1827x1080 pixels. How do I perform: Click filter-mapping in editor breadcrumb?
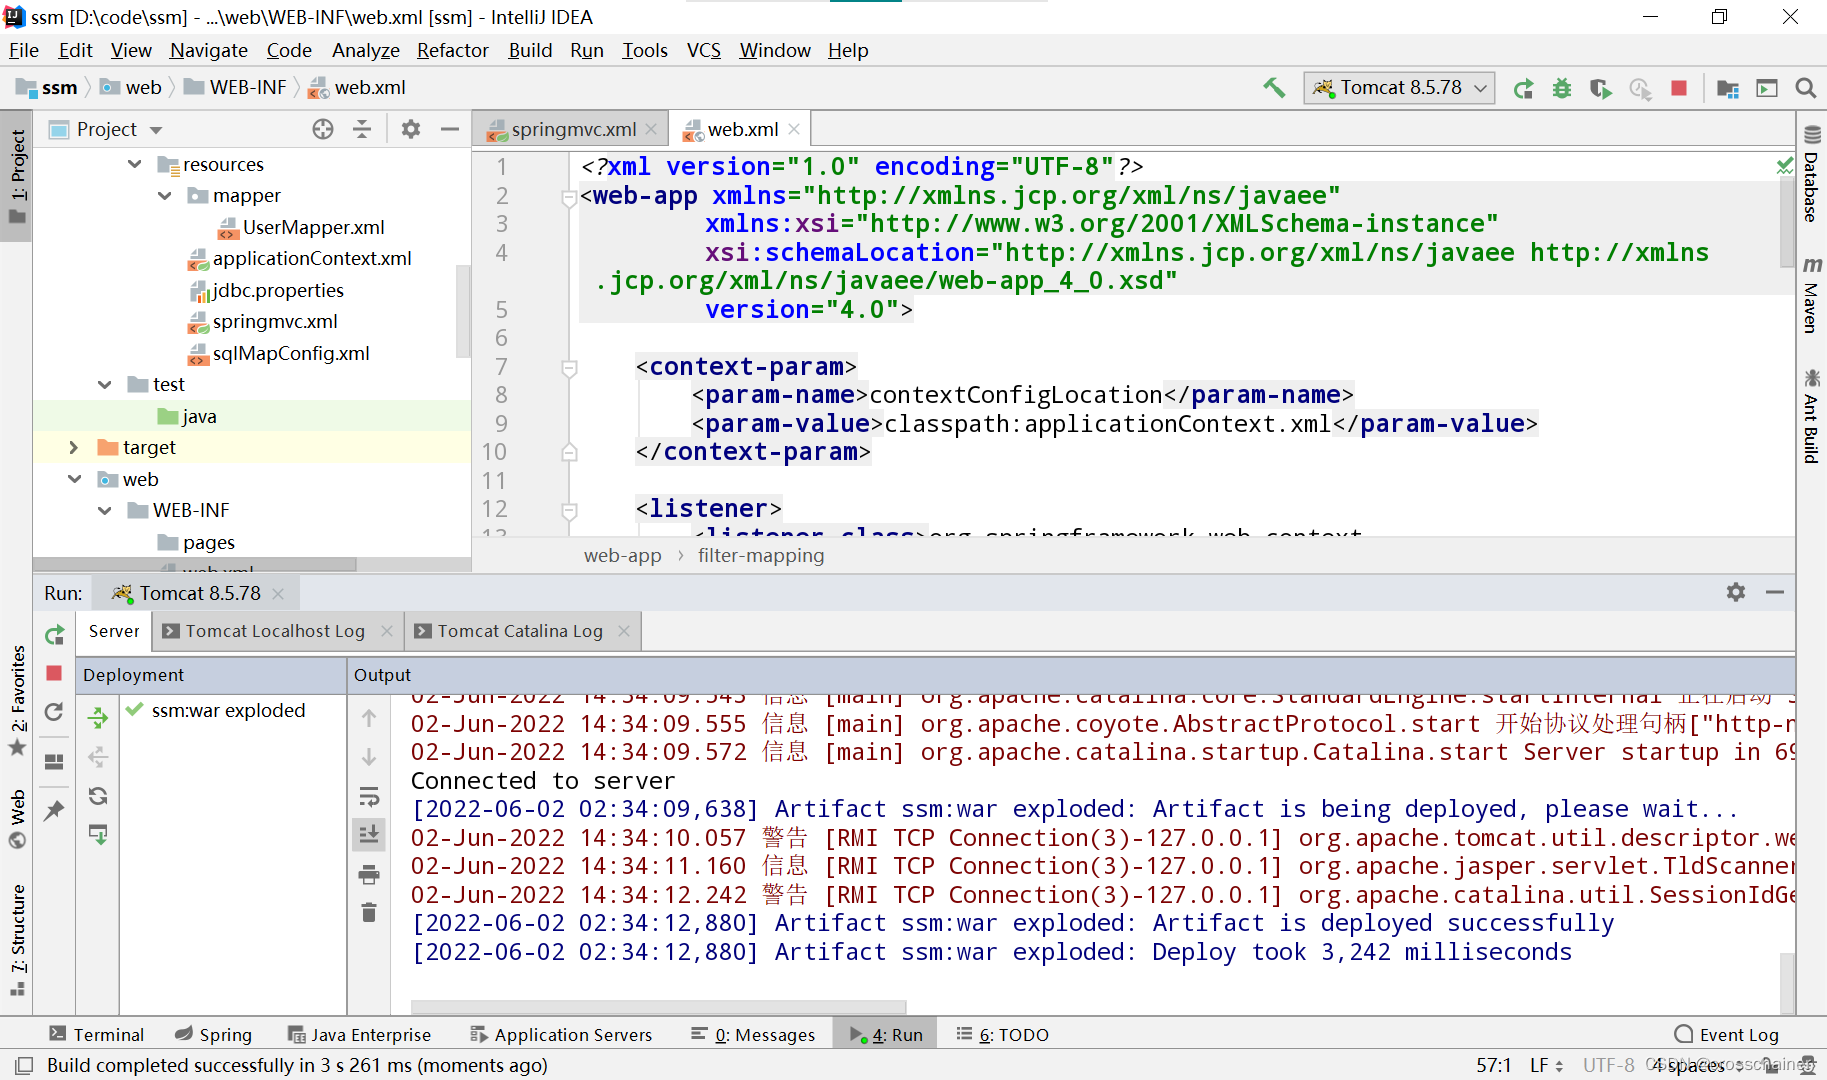click(x=761, y=556)
